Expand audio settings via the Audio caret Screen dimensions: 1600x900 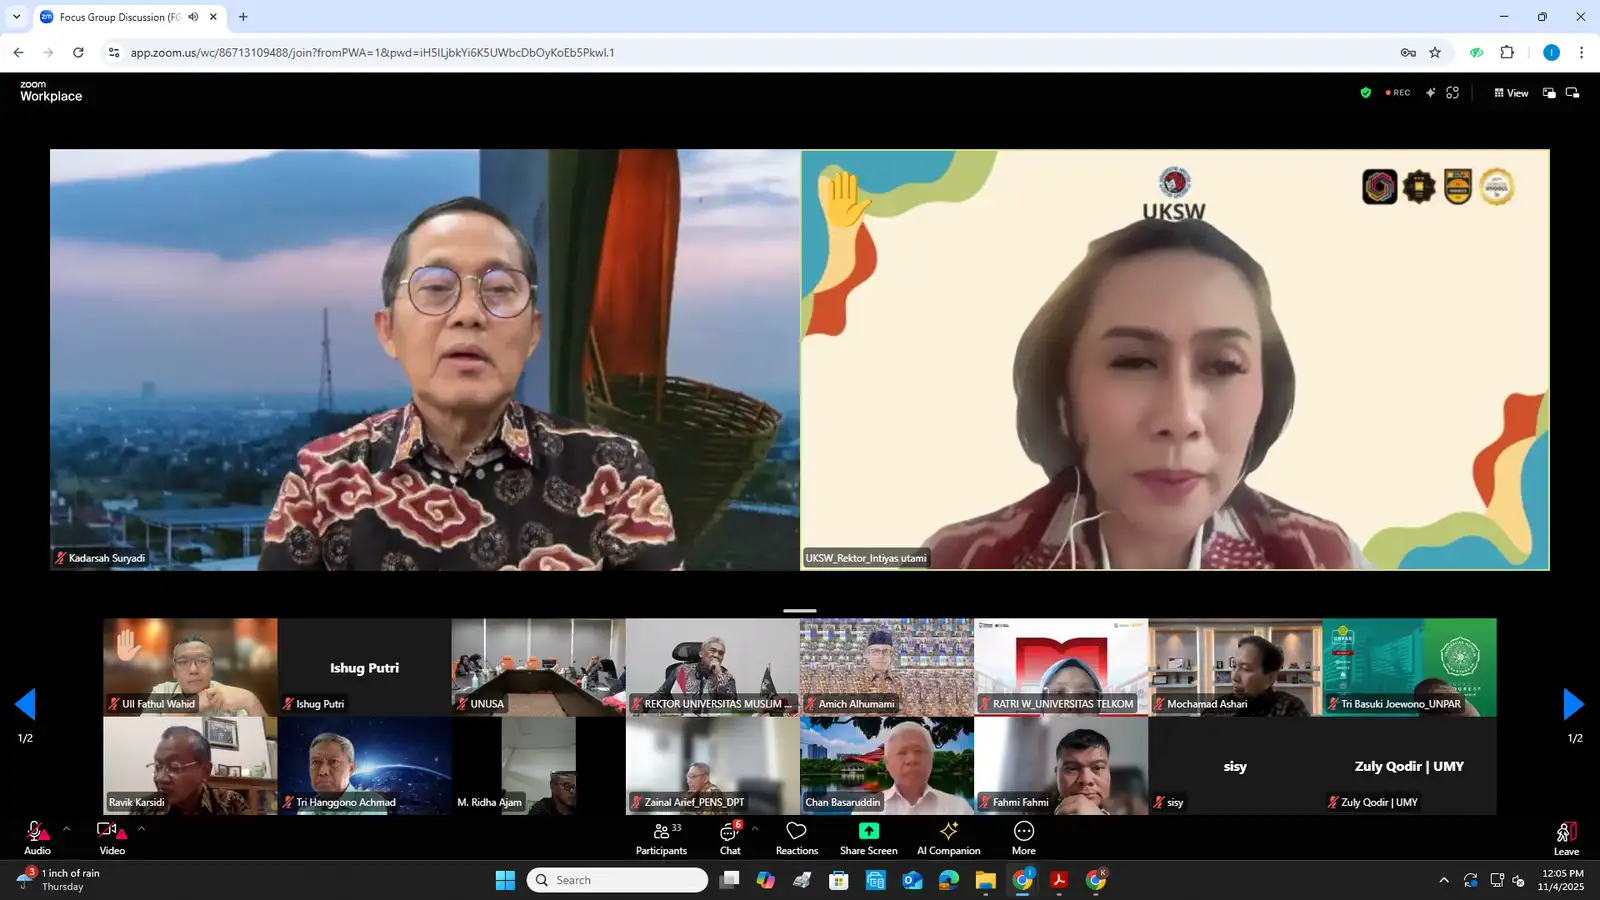[x=66, y=828]
